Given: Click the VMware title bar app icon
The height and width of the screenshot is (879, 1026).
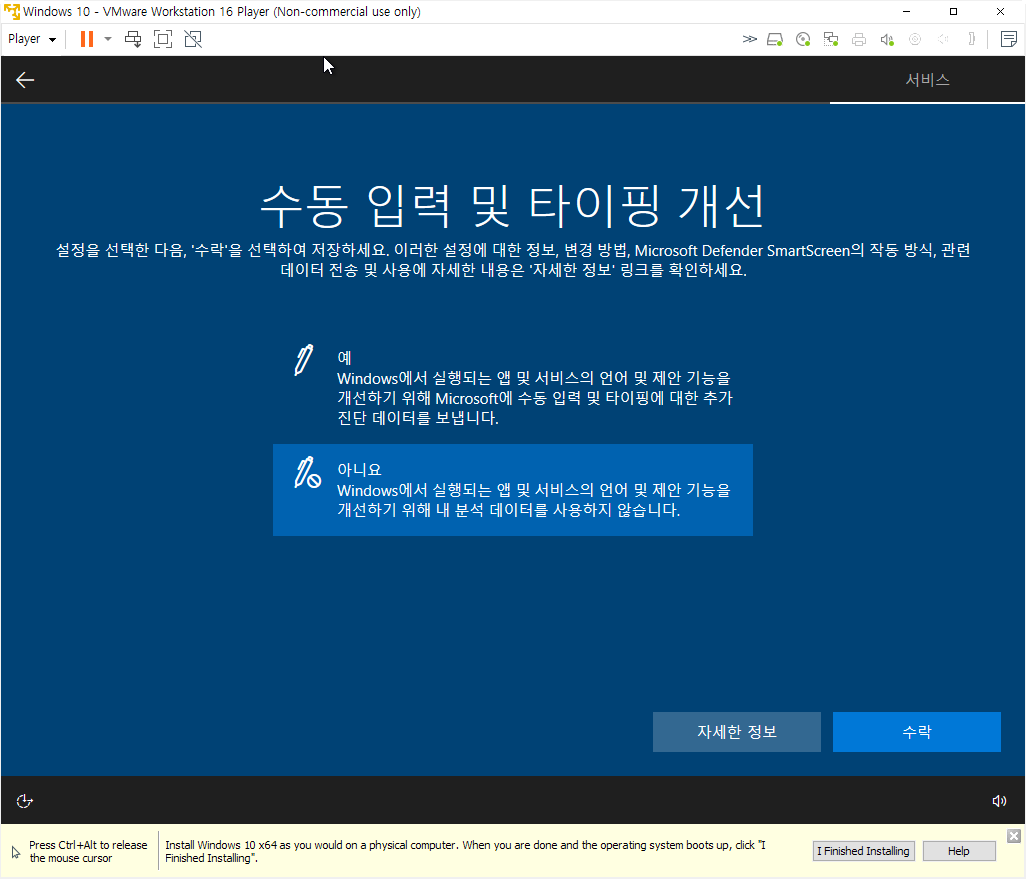Looking at the screenshot, I should [x=12, y=12].
